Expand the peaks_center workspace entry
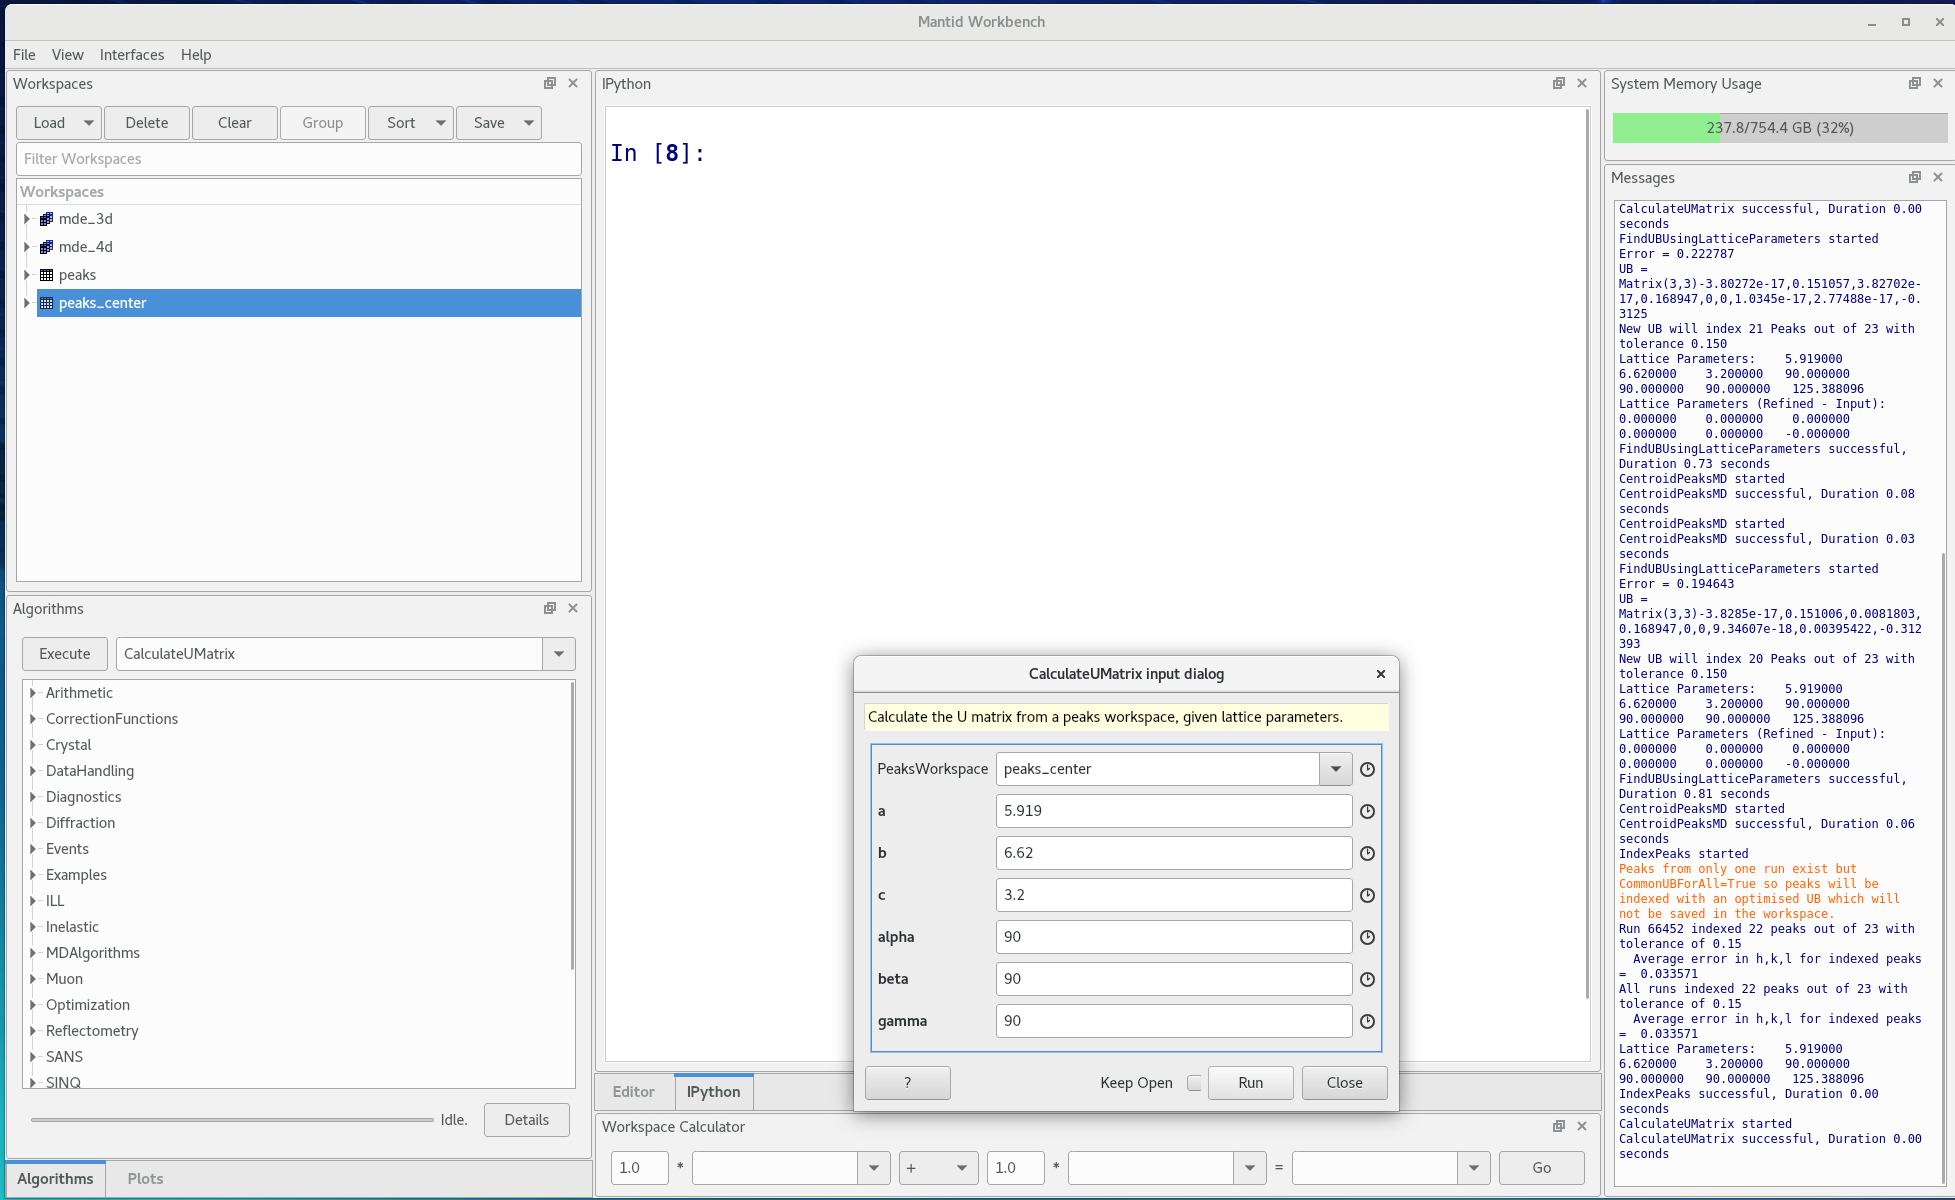 point(27,303)
